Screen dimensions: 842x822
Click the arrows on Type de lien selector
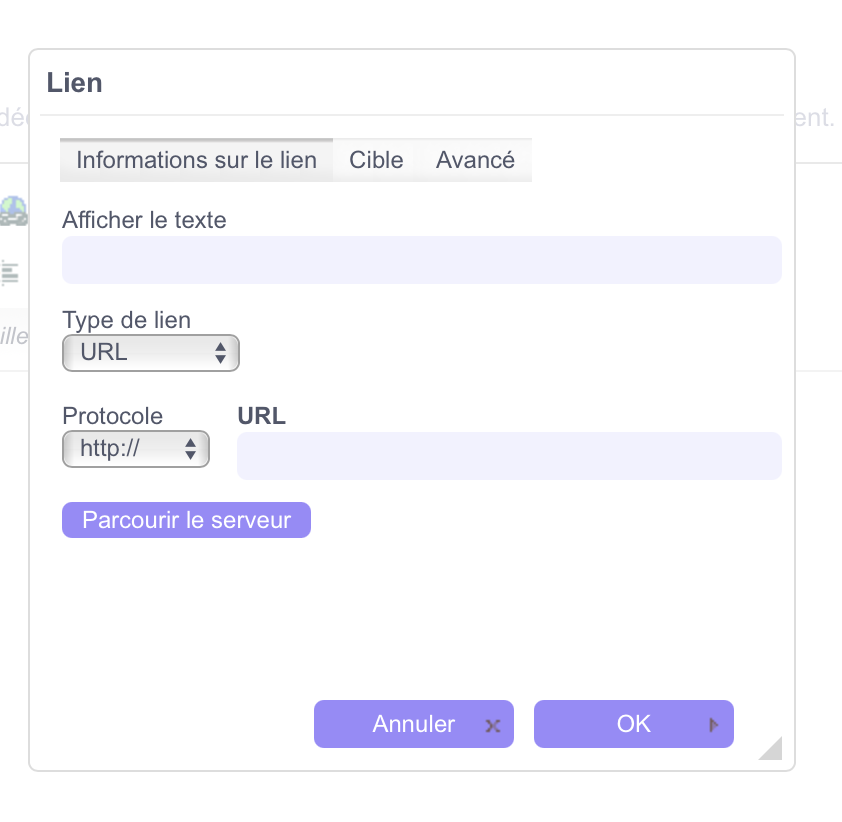pyautogui.click(x=220, y=353)
